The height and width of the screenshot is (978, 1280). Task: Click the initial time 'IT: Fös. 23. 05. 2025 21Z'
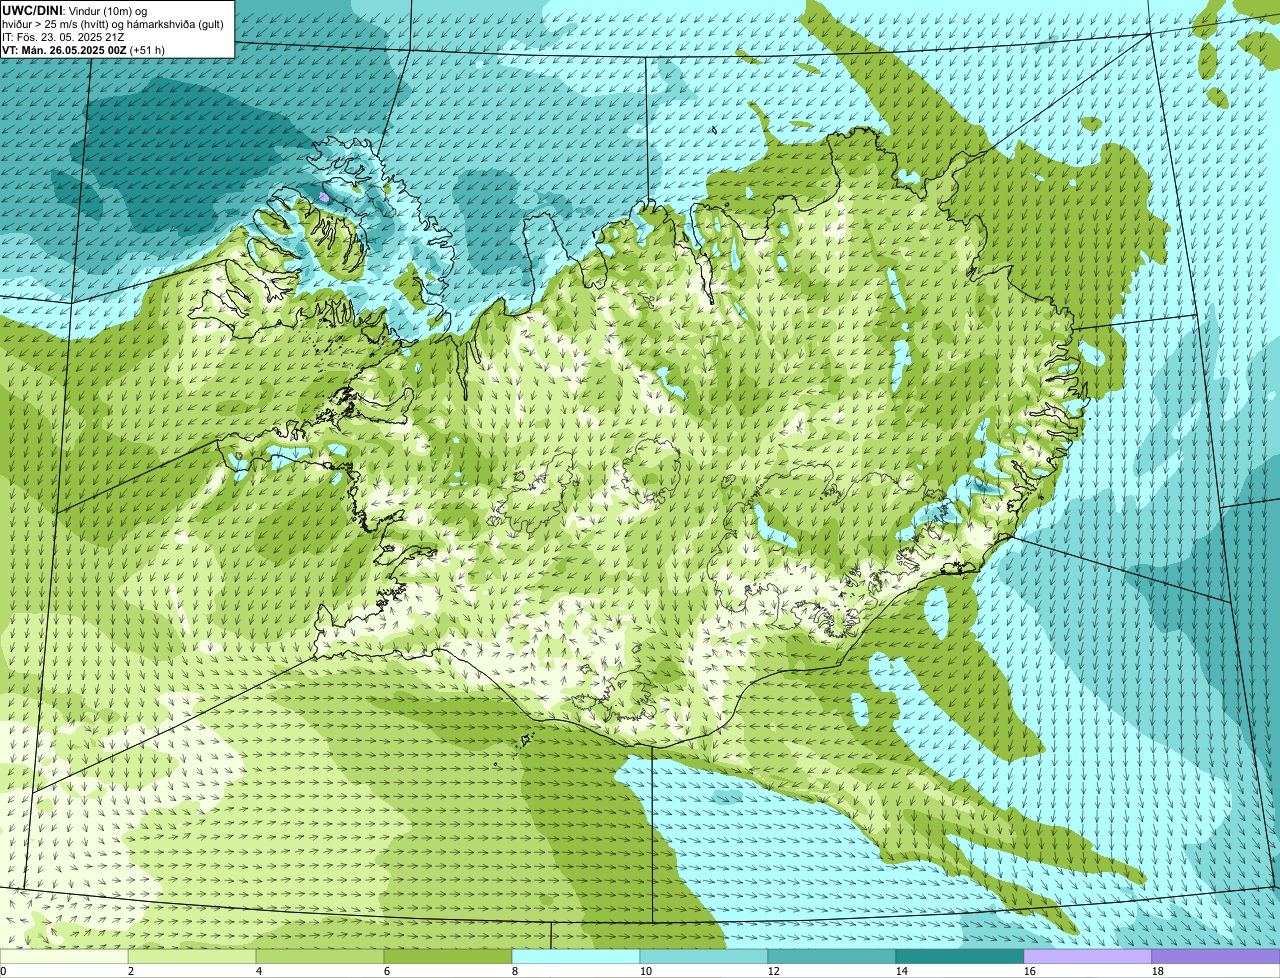click(x=62, y=37)
